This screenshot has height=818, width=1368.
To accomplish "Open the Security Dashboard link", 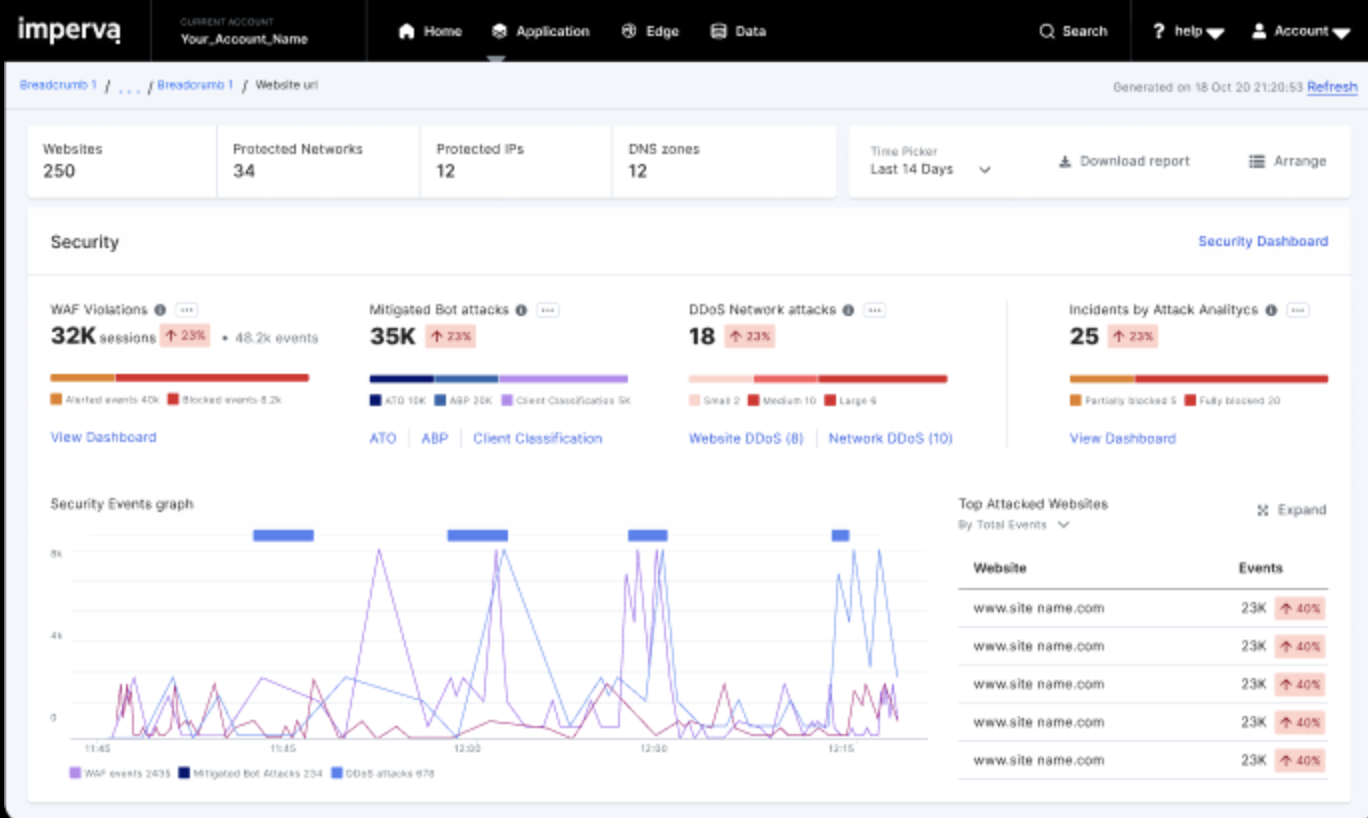I will click(x=1263, y=241).
